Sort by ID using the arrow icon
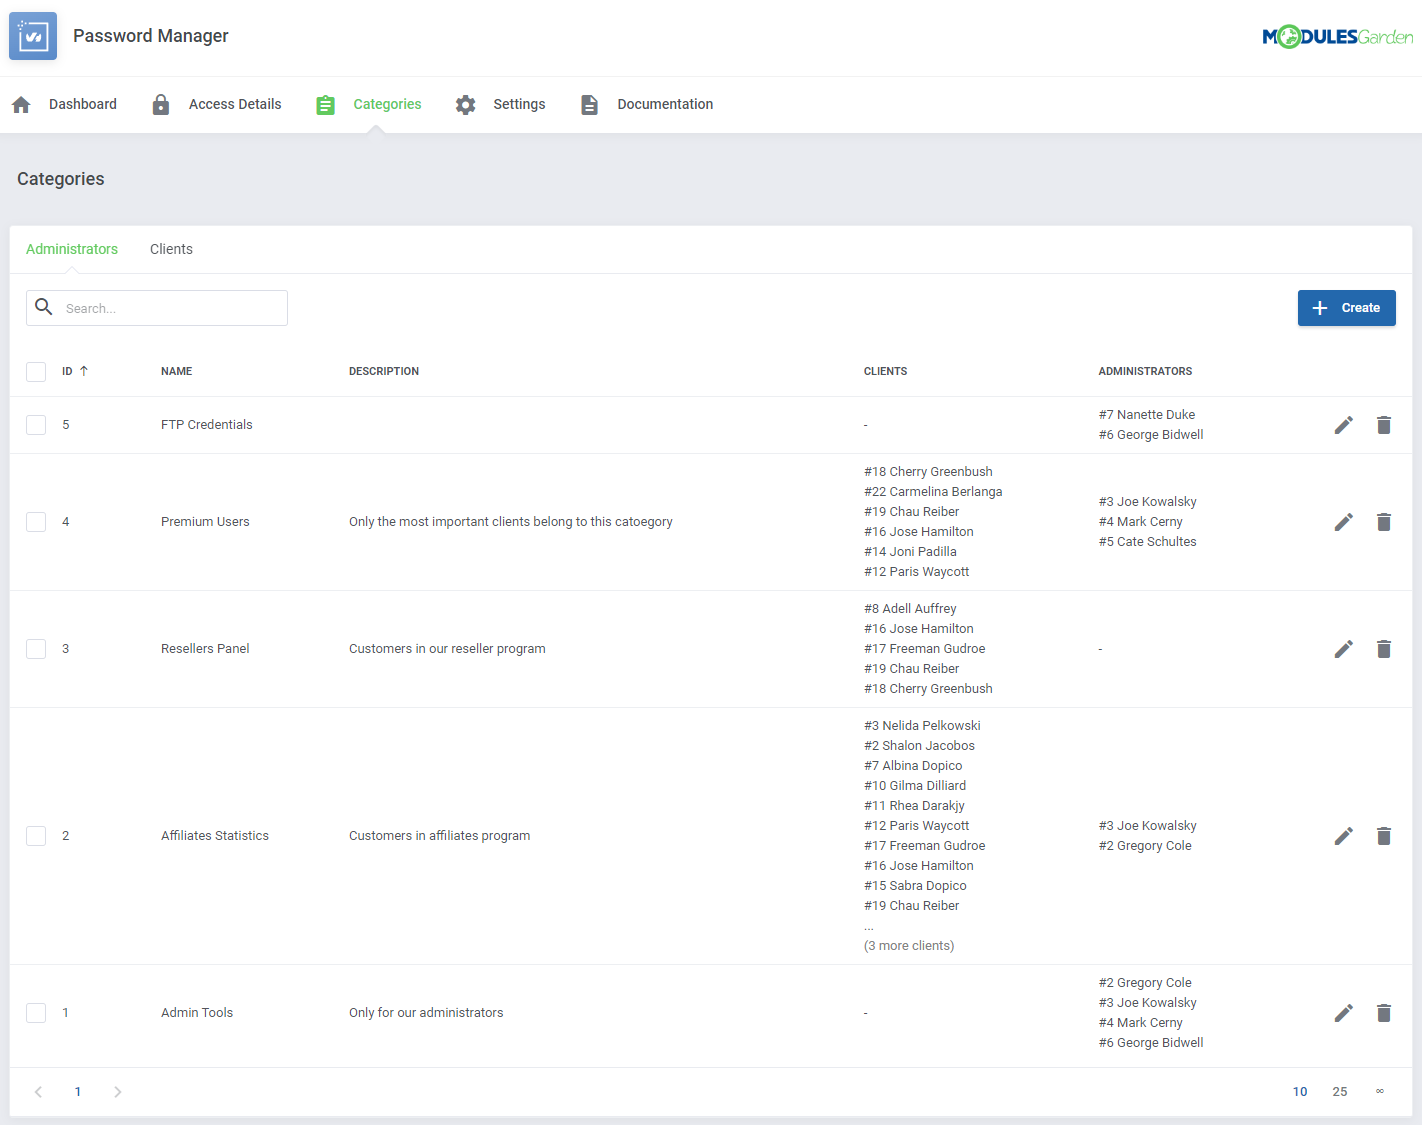 coord(84,371)
